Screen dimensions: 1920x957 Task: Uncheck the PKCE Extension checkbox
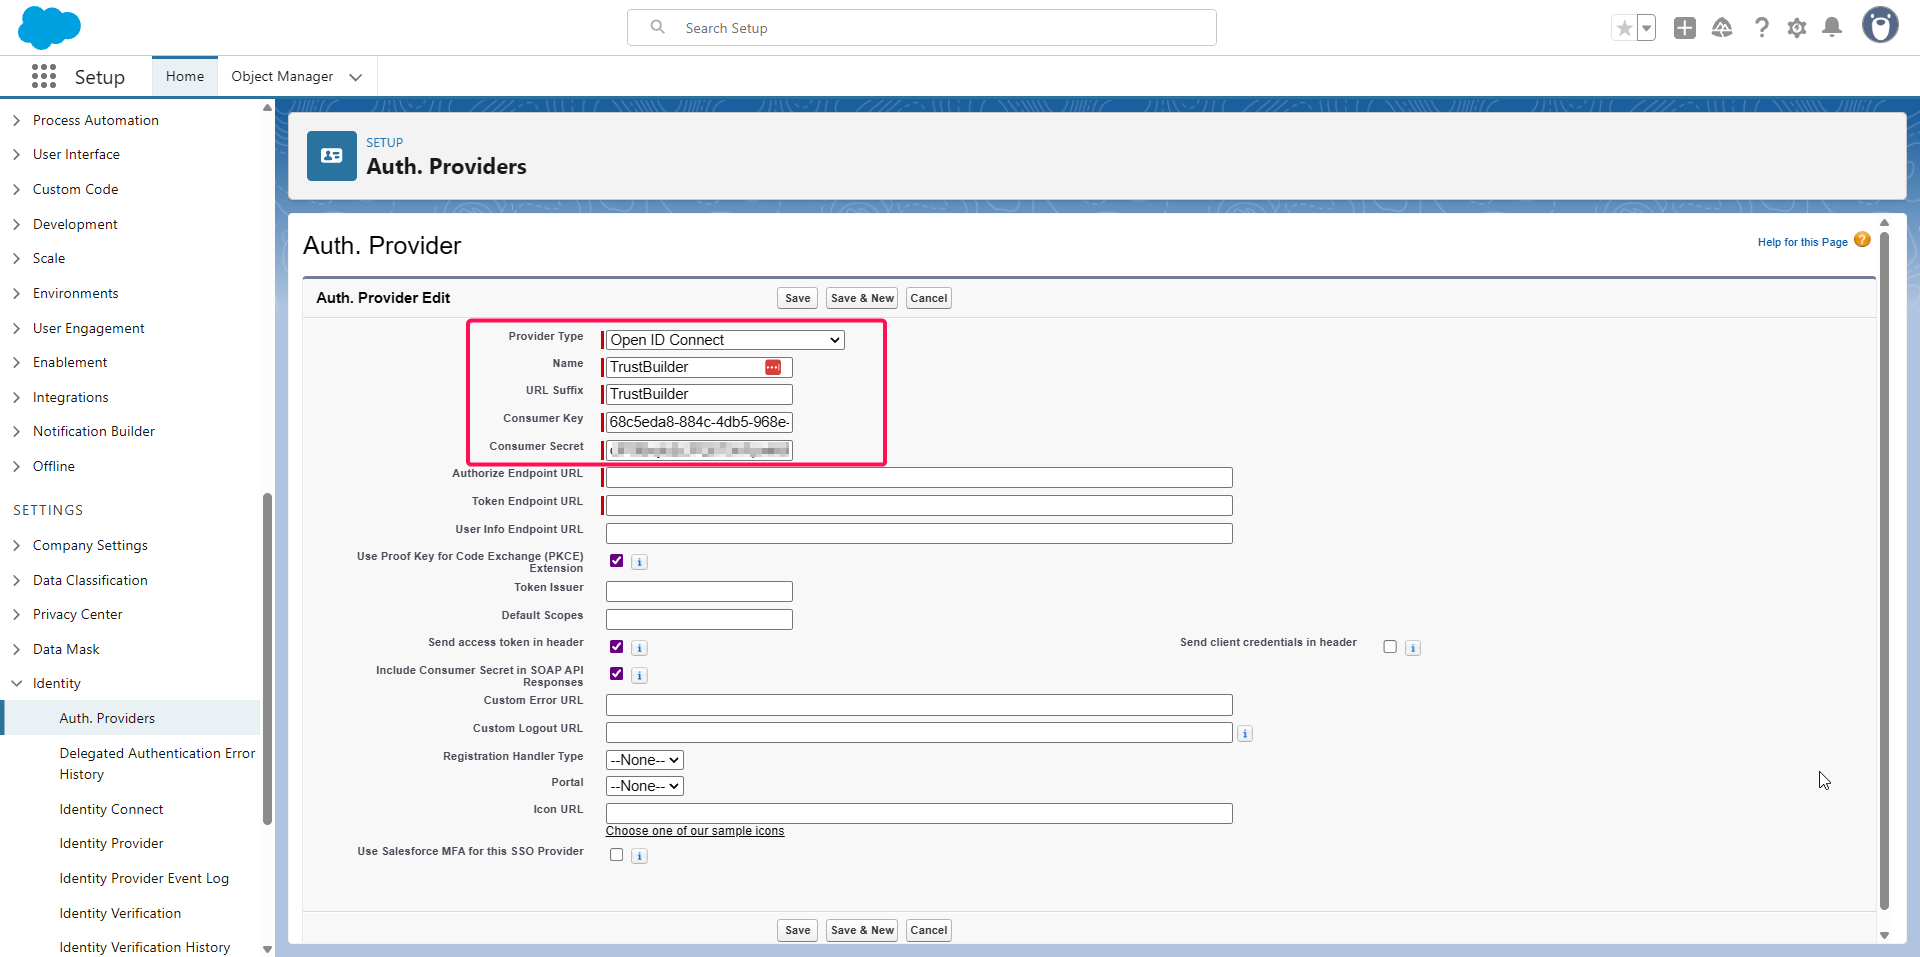click(617, 561)
